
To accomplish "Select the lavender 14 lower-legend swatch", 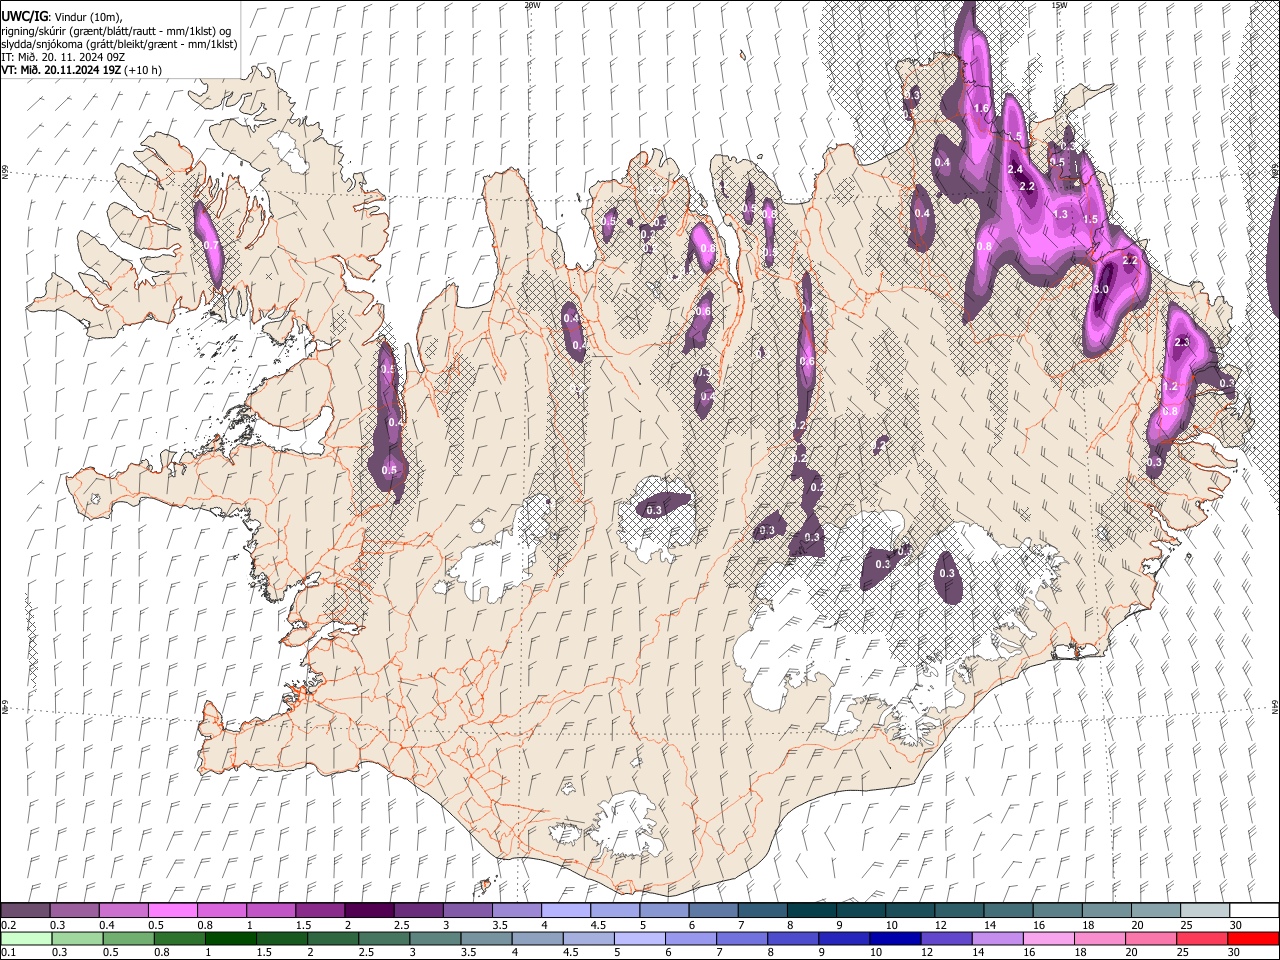I will 997,938.
